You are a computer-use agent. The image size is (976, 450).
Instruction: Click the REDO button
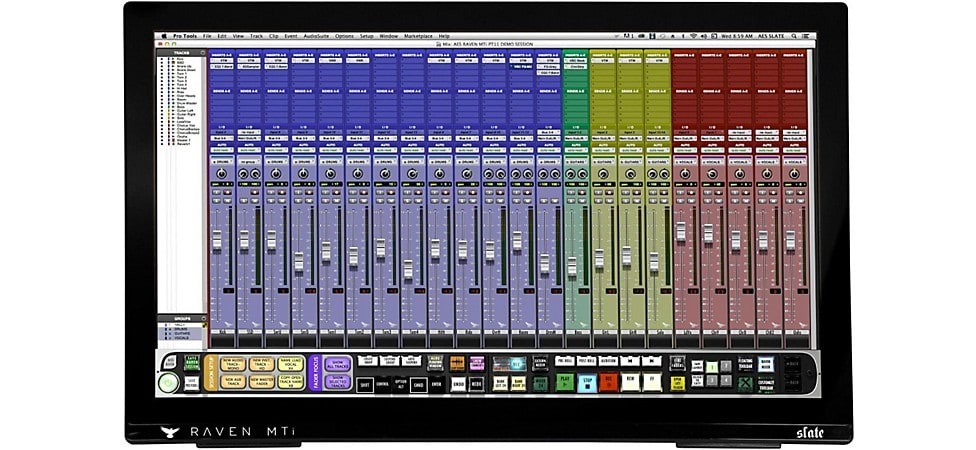point(476,384)
